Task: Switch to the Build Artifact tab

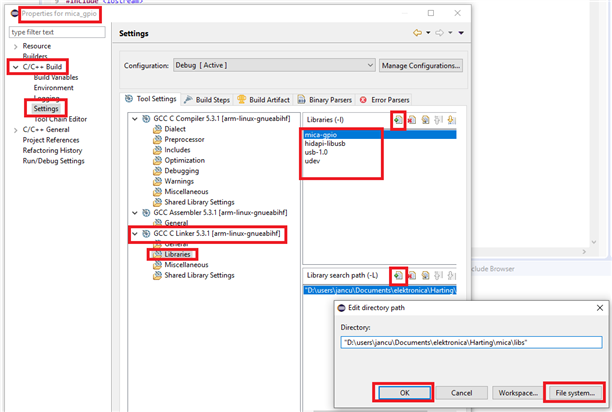Action: (263, 100)
